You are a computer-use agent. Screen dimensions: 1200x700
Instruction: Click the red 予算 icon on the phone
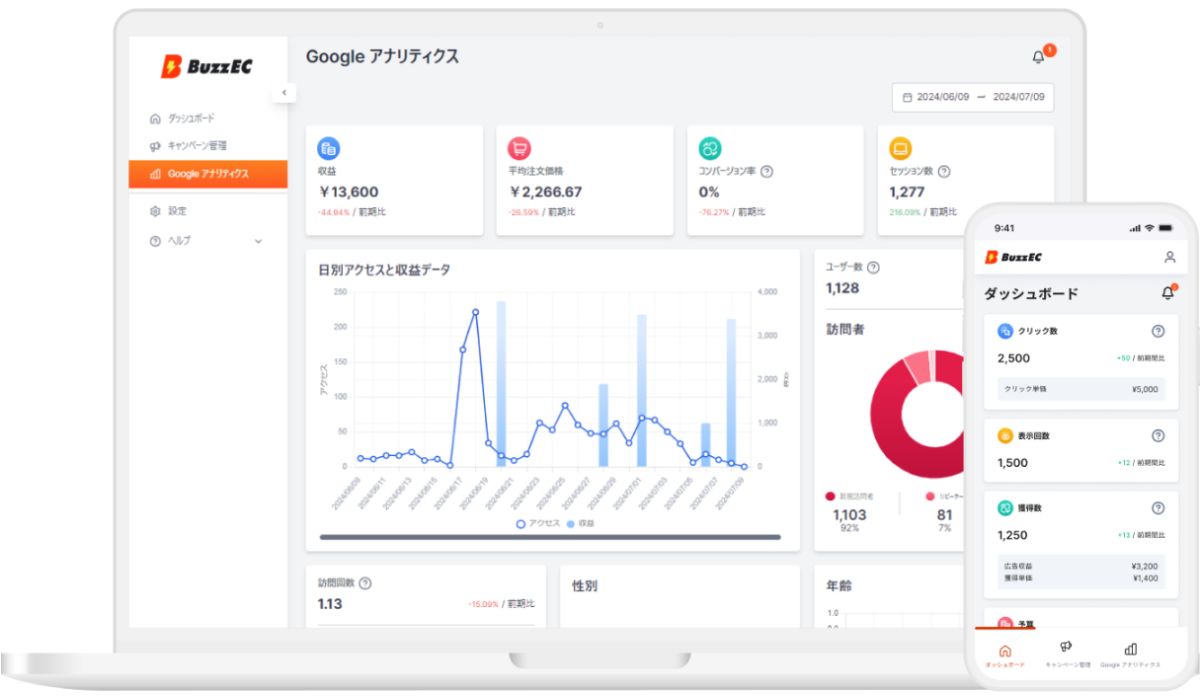[x=1005, y=622]
